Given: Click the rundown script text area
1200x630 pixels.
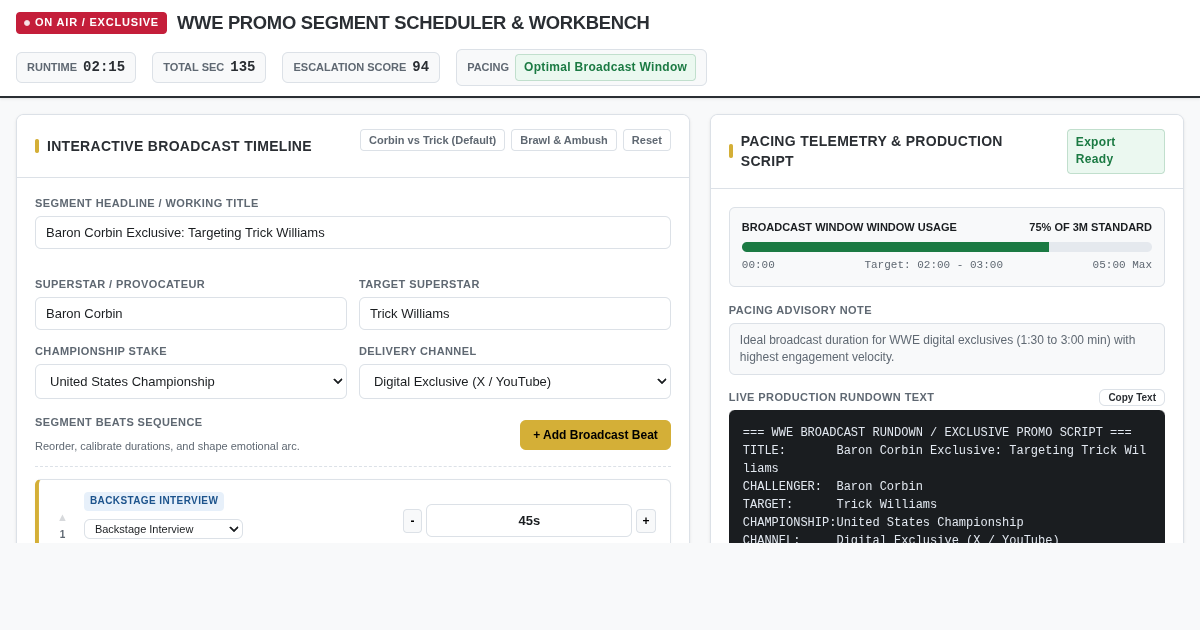Looking at the screenshot, I should click(x=946, y=477).
